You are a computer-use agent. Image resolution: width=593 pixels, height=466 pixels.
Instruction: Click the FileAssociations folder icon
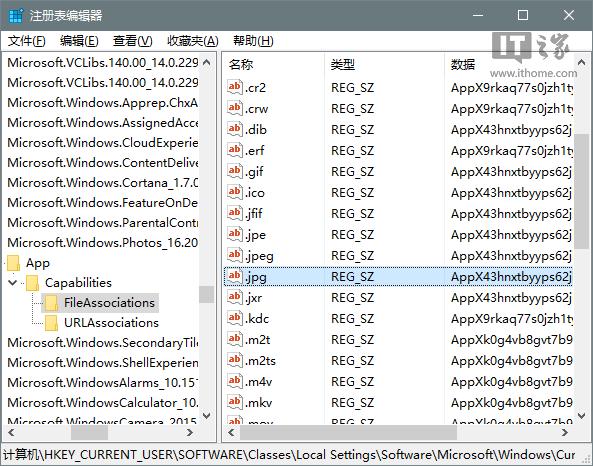[x=51, y=303]
